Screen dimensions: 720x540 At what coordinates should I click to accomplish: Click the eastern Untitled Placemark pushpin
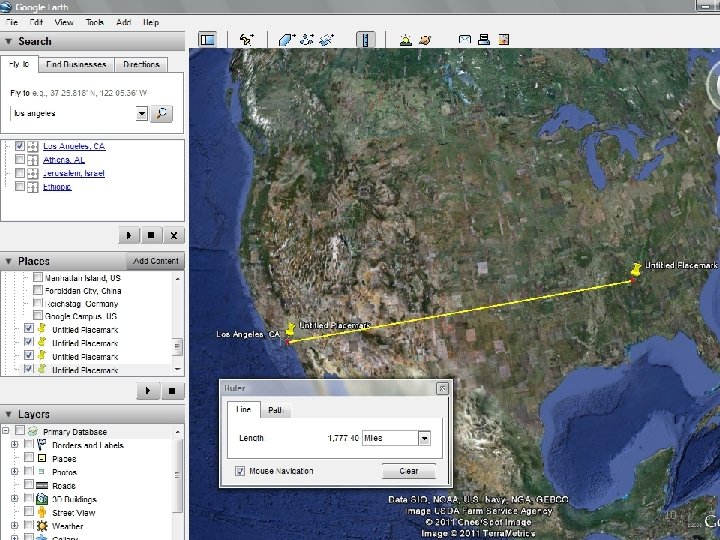click(x=636, y=270)
